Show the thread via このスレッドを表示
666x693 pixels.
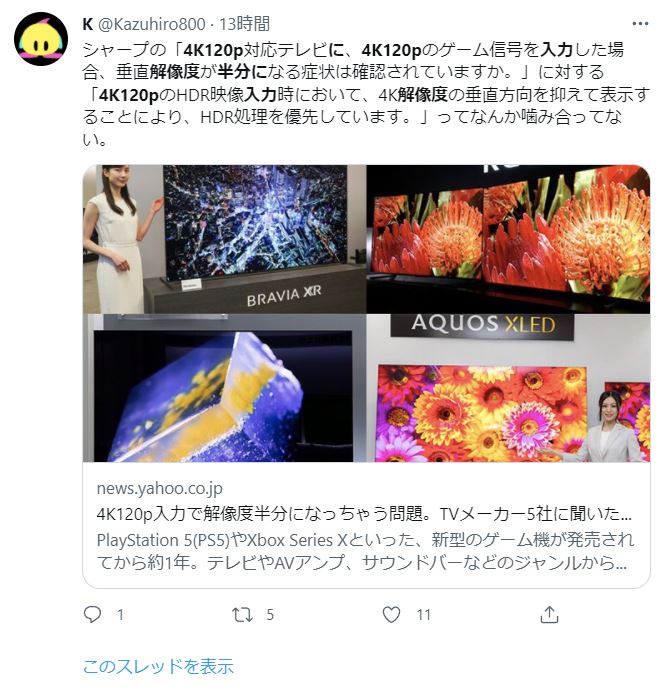pyautogui.click(x=158, y=666)
